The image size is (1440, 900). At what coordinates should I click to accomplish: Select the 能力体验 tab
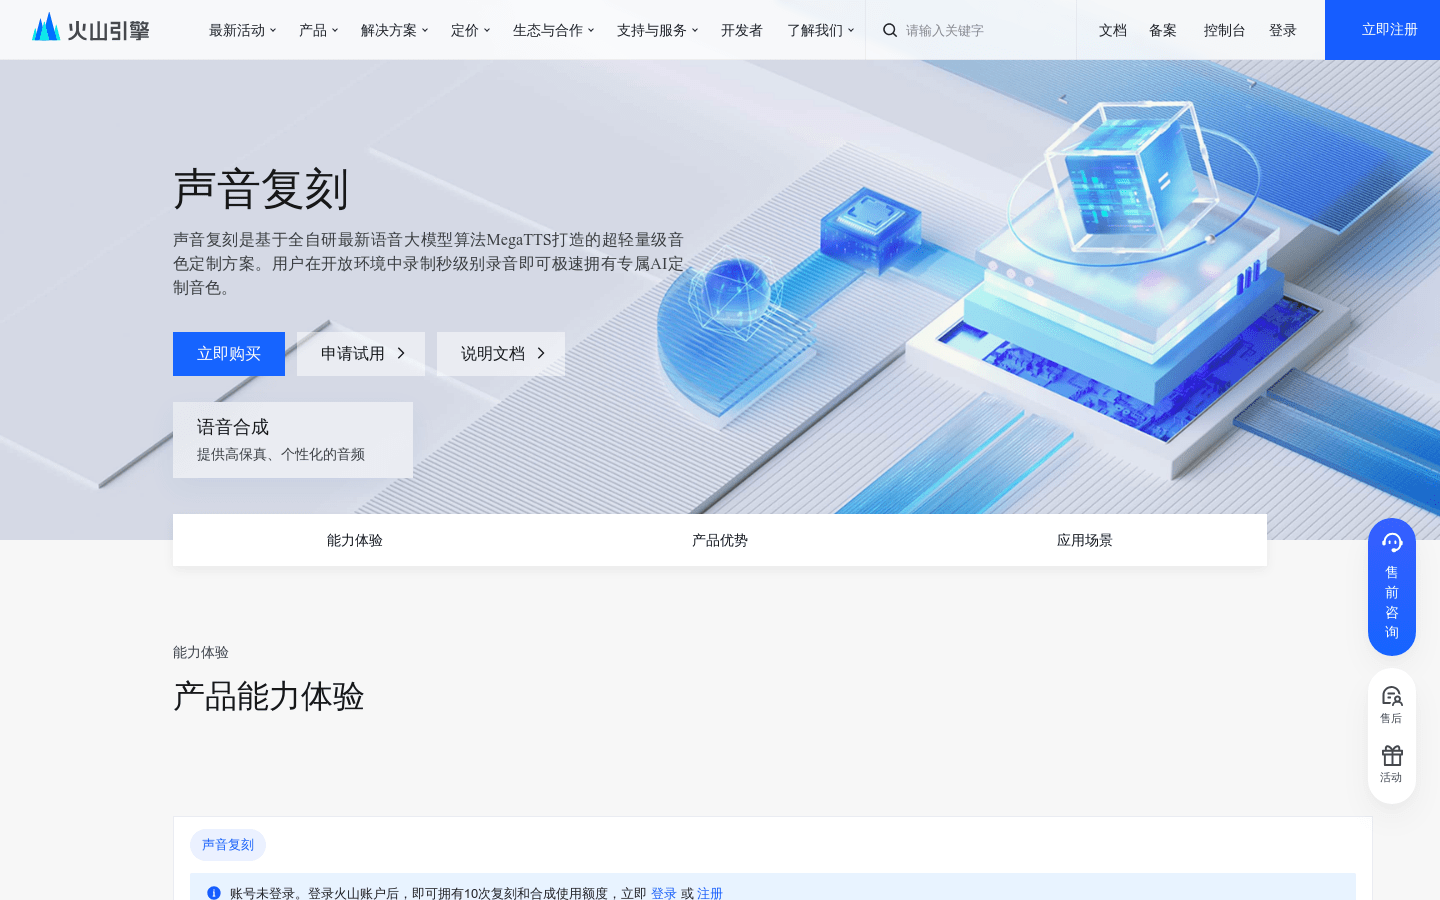355,540
